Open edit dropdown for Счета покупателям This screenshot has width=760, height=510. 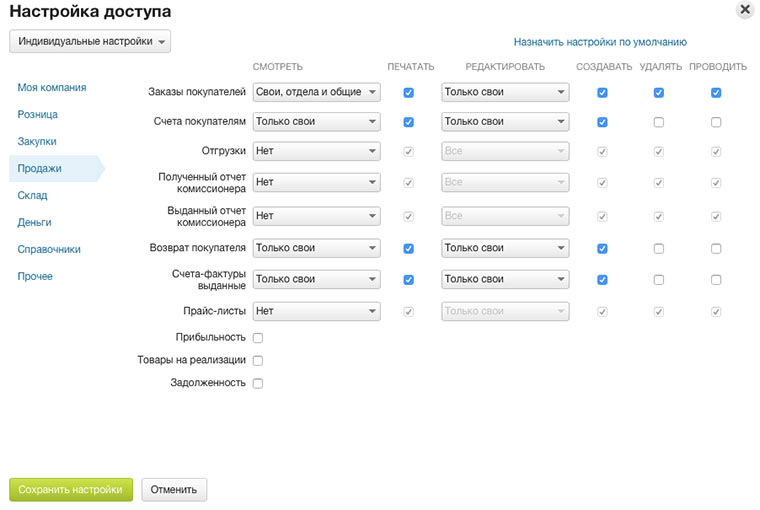tap(505, 122)
